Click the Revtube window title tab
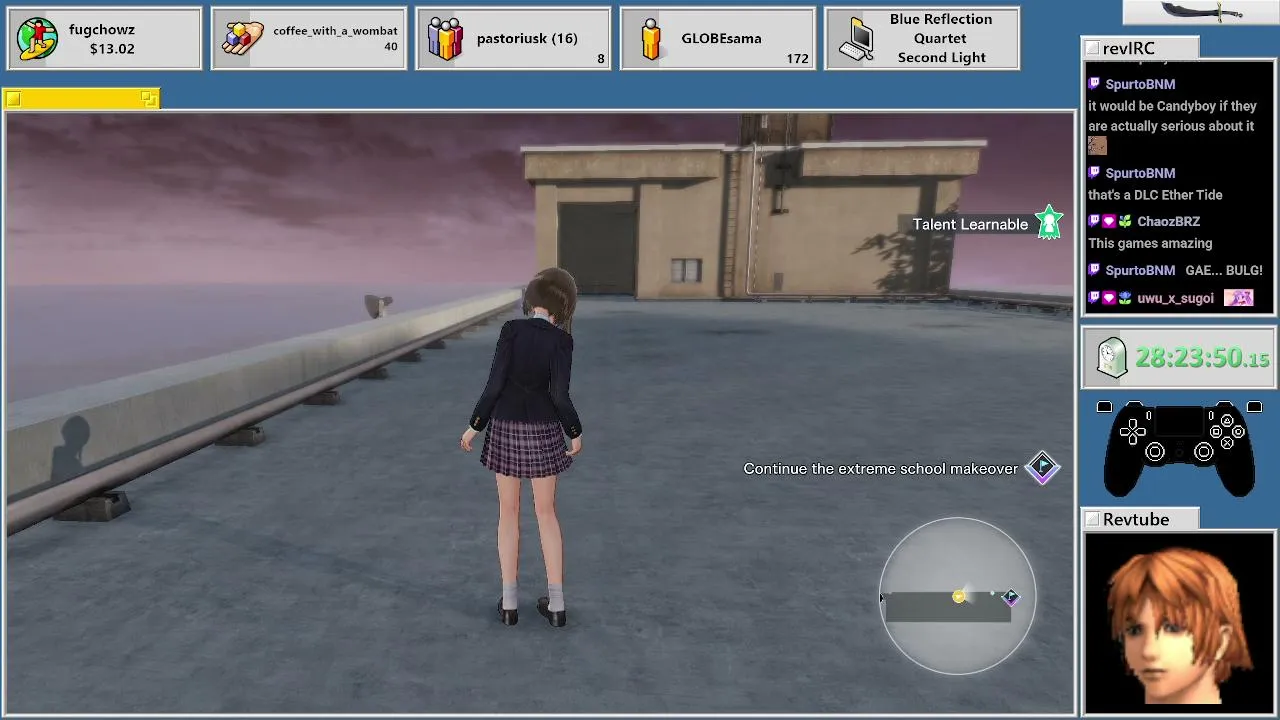Image resolution: width=1280 pixels, height=720 pixels. pyautogui.click(x=1140, y=519)
